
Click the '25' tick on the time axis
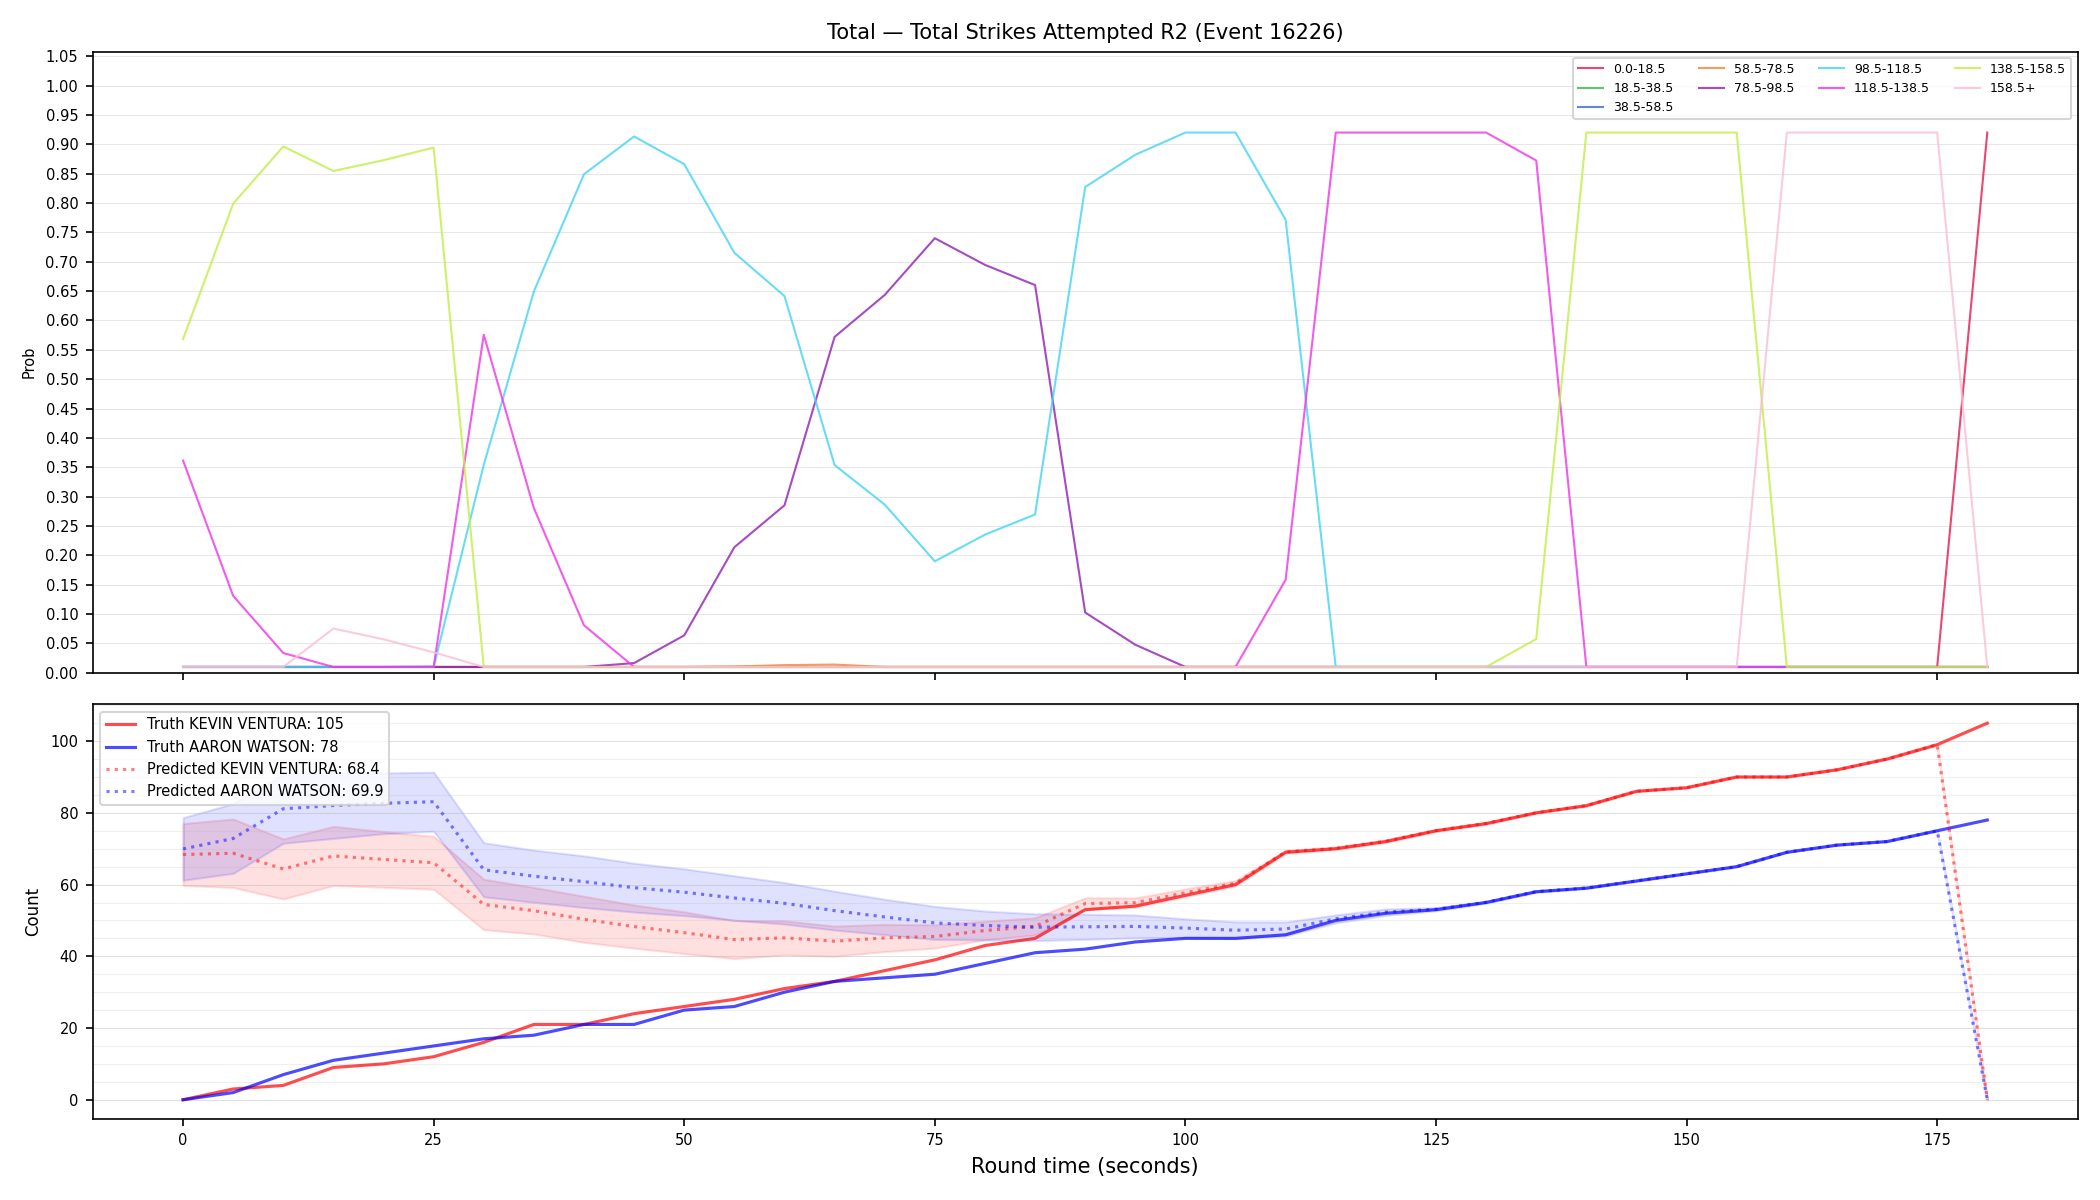[x=433, y=1139]
